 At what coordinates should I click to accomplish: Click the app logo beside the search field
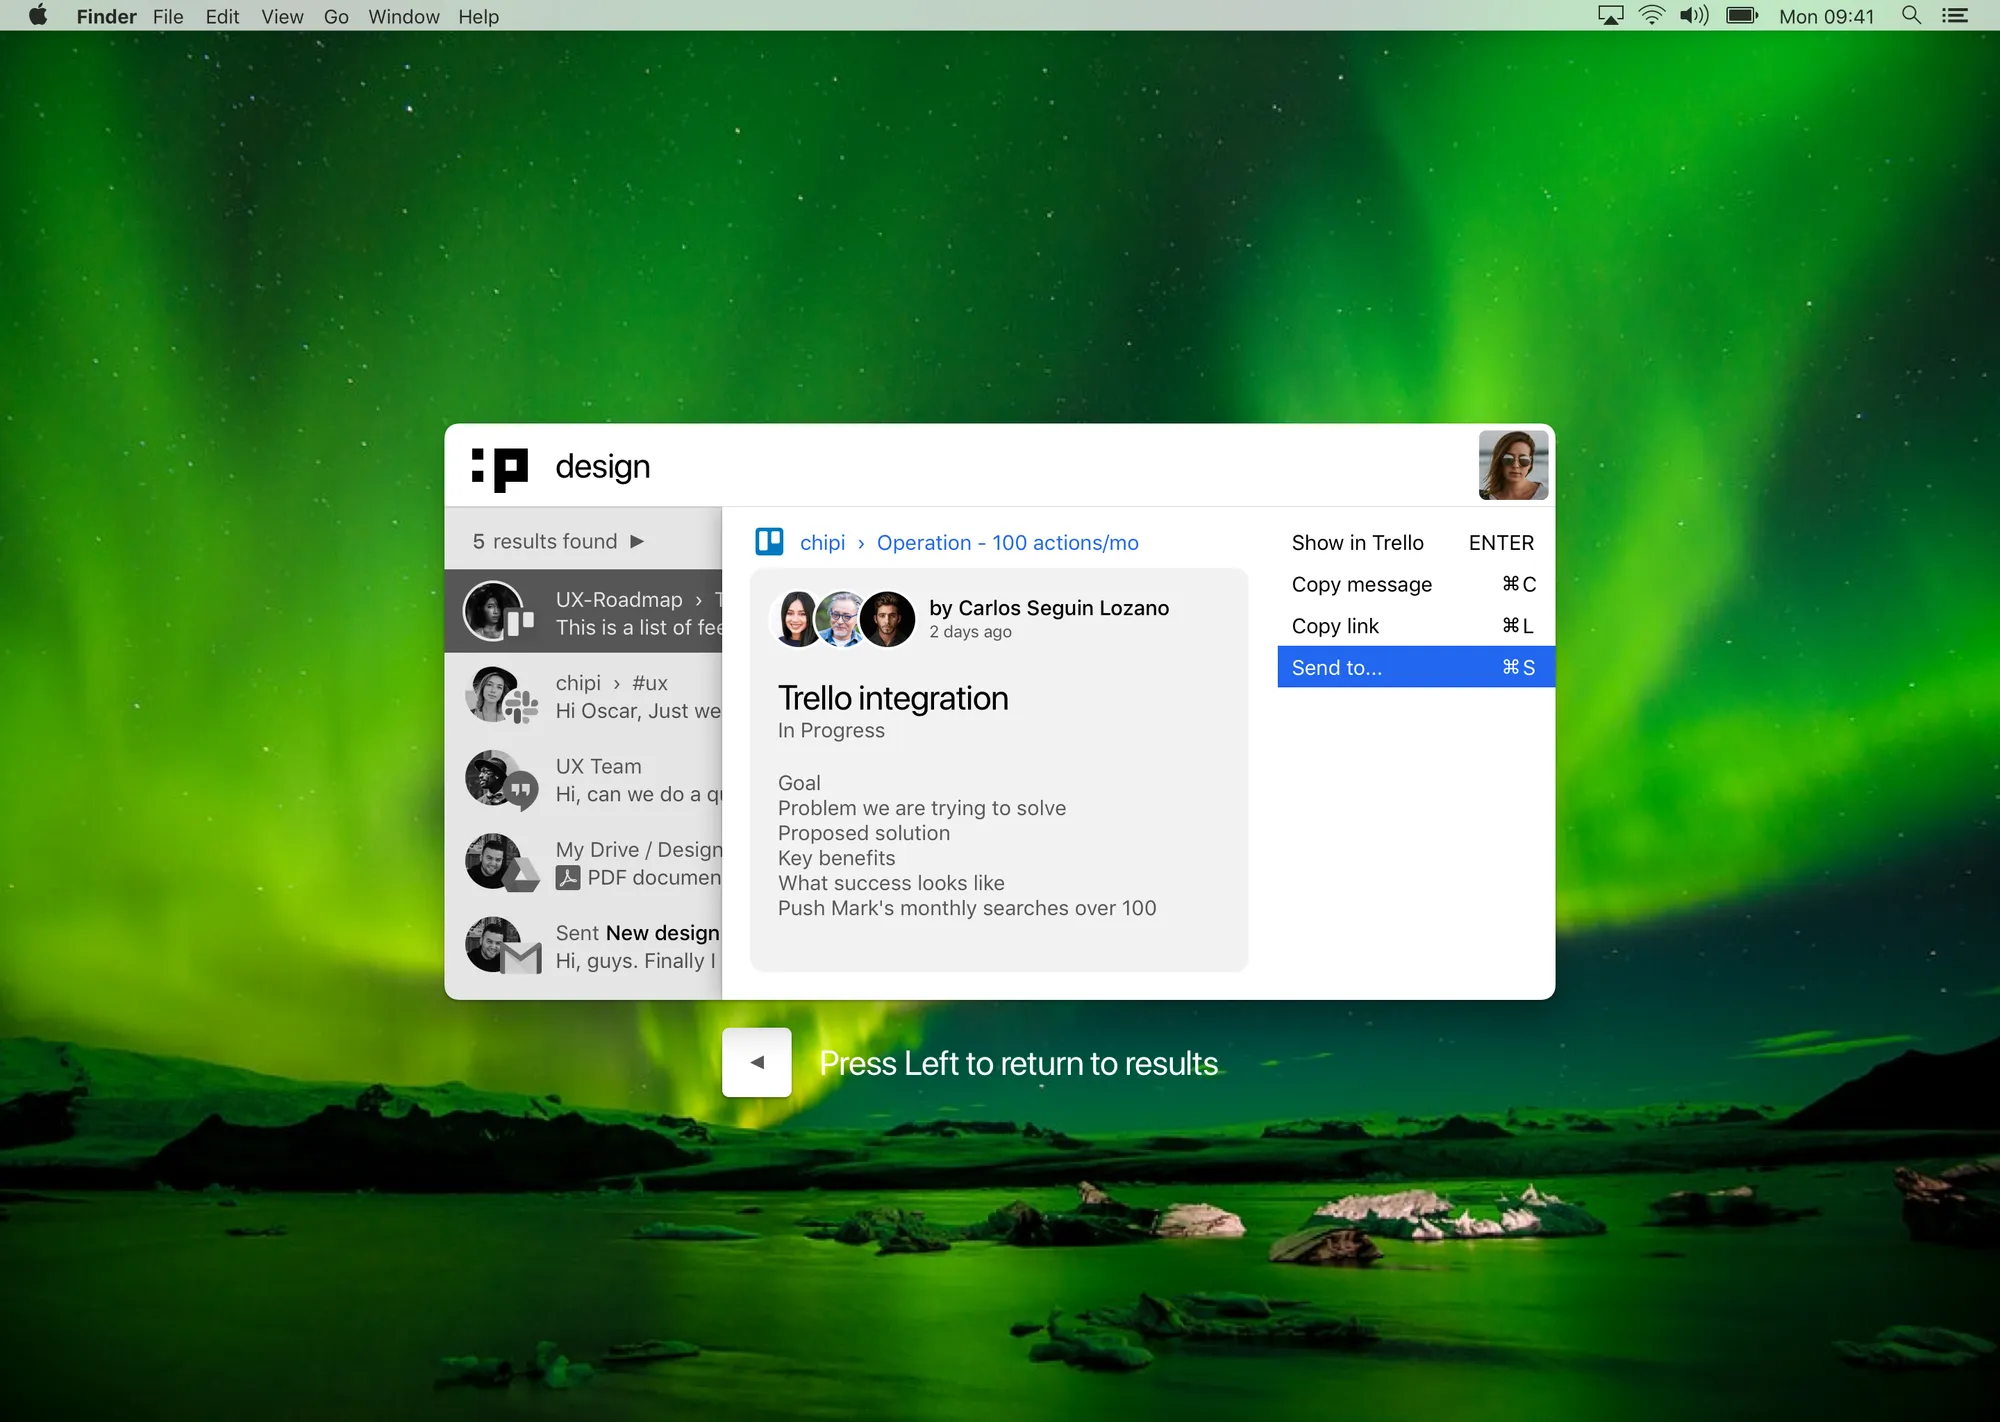[499, 469]
